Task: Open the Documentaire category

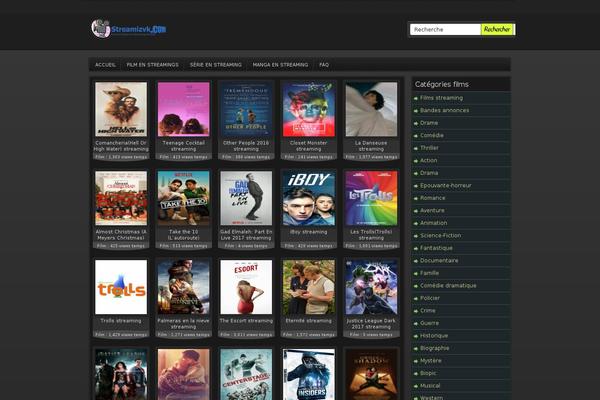Action: (439, 260)
